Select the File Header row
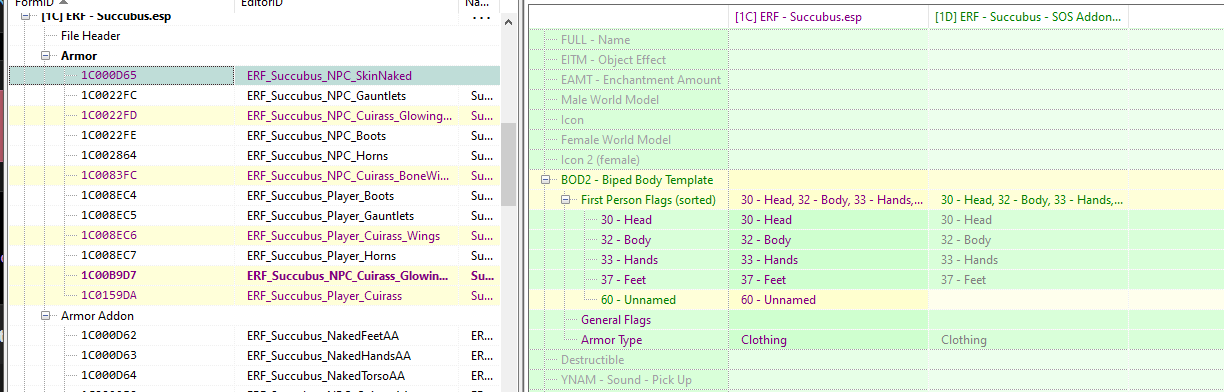The height and width of the screenshot is (392, 1224). [x=91, y=36]
